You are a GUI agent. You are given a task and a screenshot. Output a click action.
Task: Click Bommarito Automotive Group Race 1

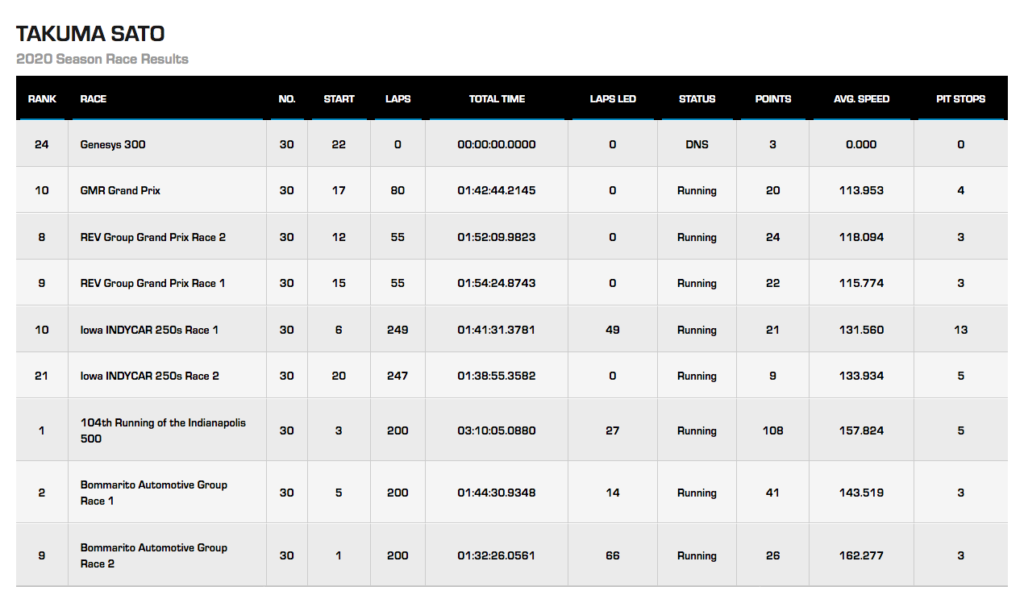pos(153,493)
